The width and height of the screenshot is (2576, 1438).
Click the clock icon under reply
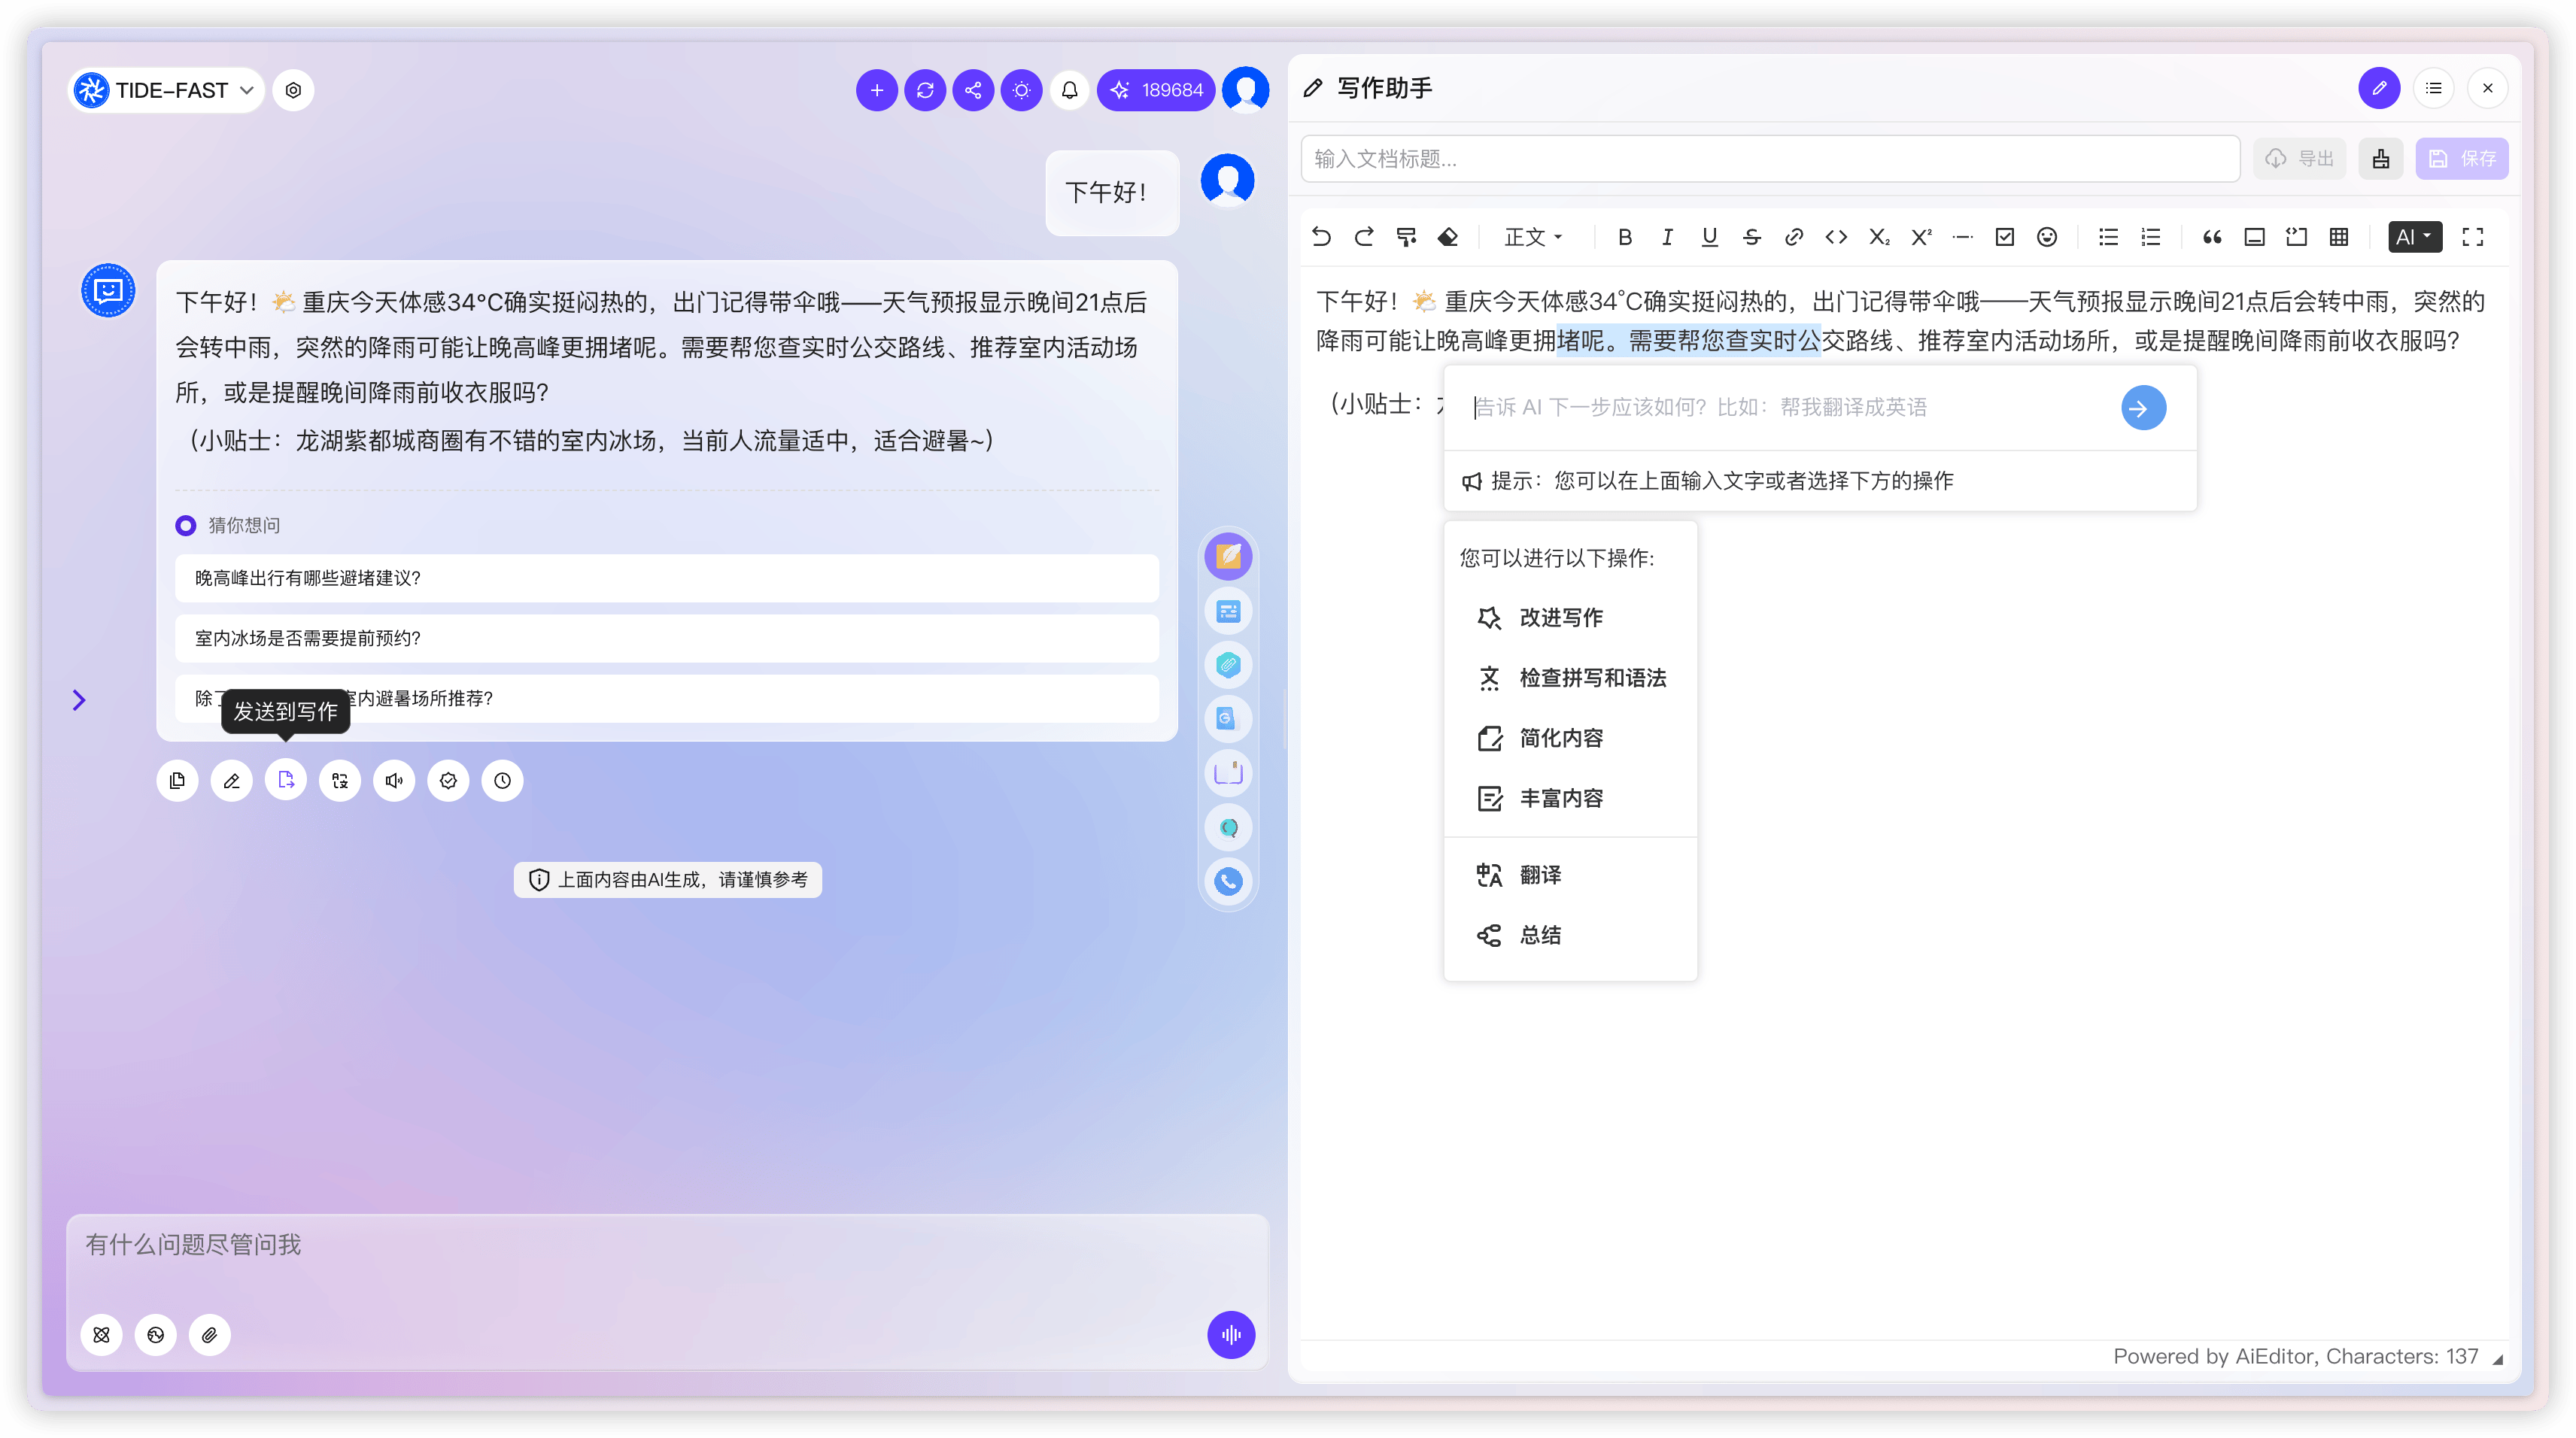[502, 780]
